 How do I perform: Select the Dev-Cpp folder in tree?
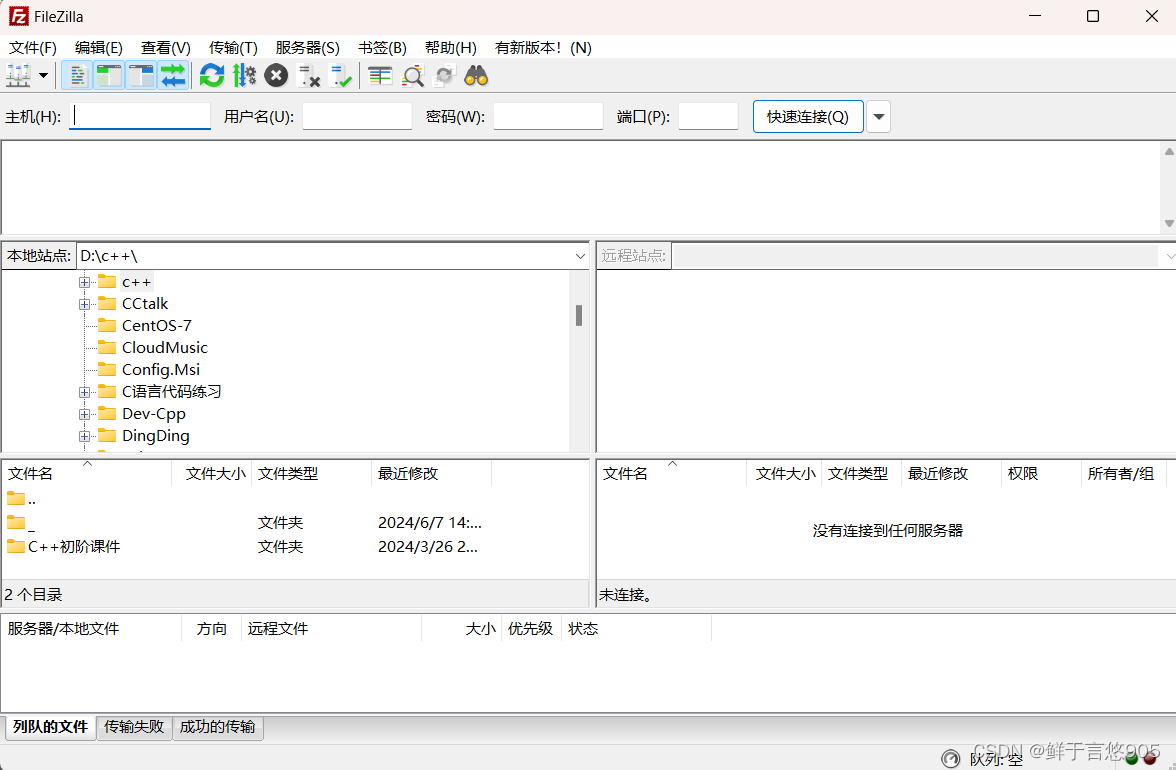154,414
